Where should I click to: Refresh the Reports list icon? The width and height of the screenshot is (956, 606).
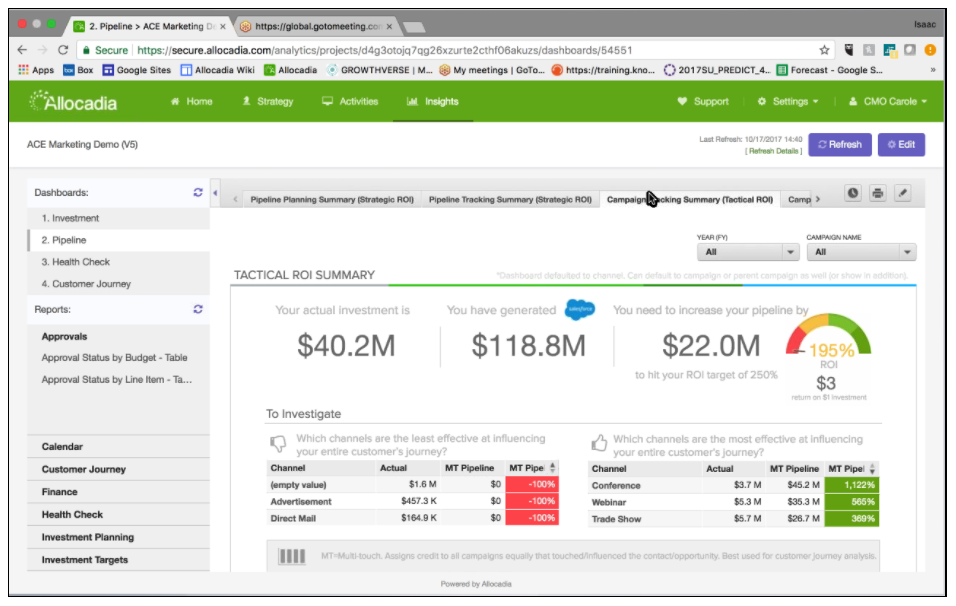pos(198,309)
